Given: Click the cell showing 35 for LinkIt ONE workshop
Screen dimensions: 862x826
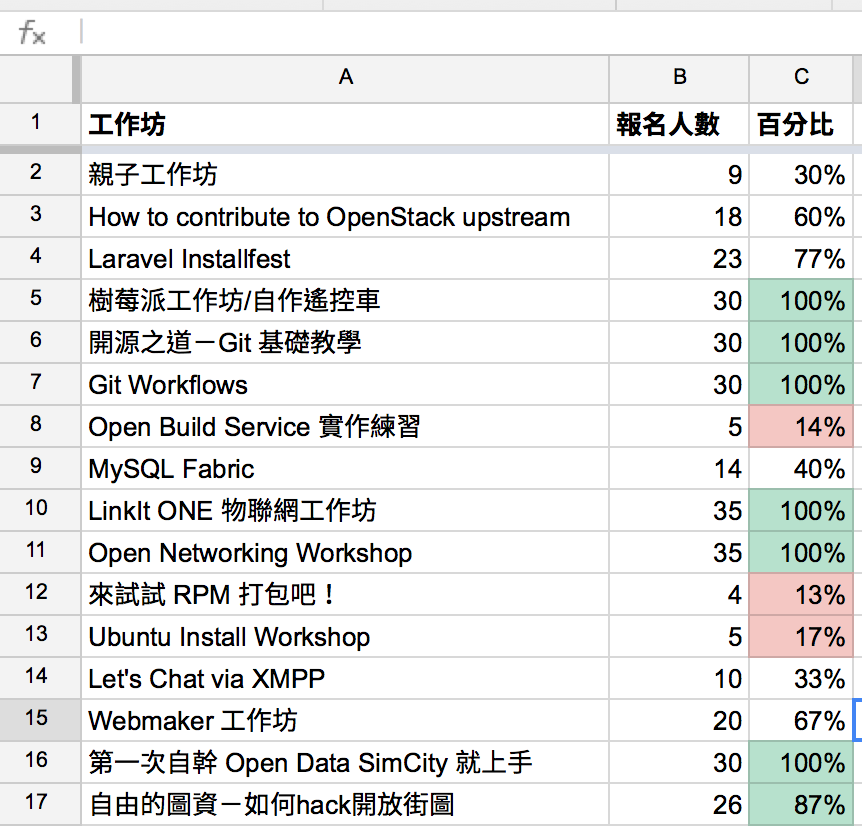Looking at the screenshot, I should (679, 511).
